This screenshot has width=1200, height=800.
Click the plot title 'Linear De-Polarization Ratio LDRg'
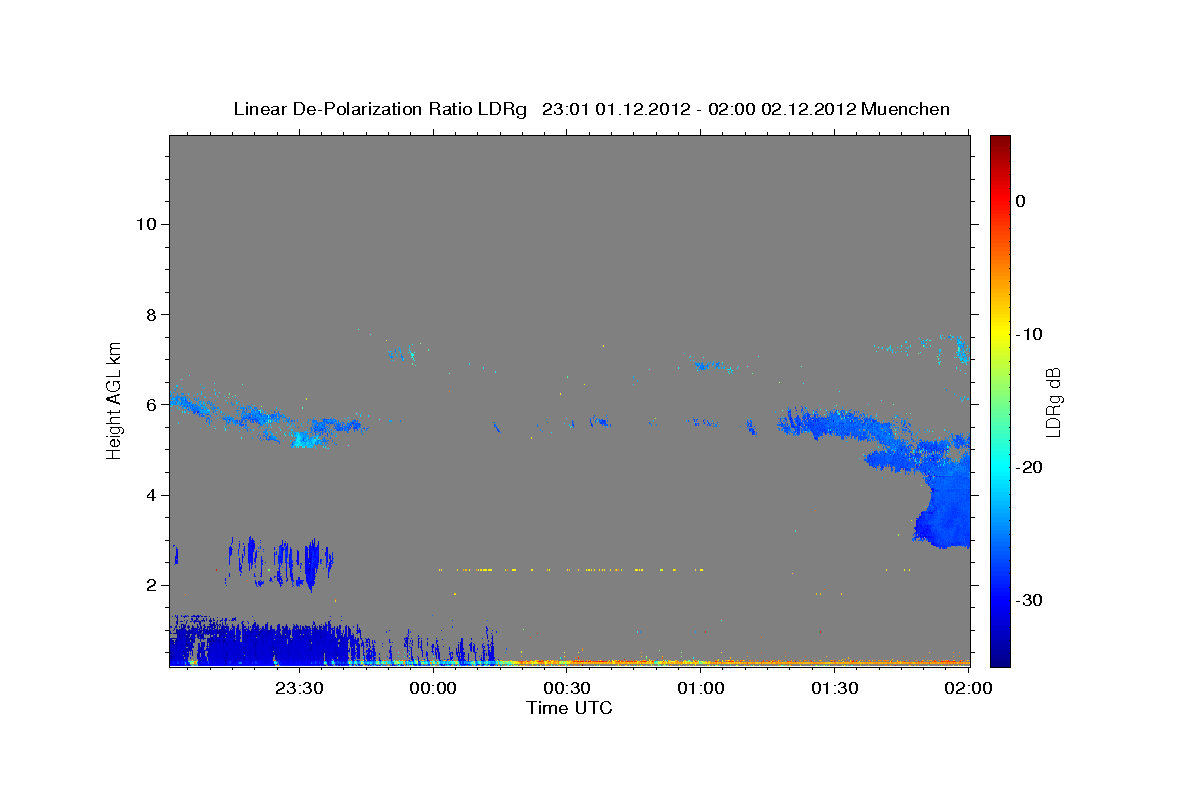[380, 109]
